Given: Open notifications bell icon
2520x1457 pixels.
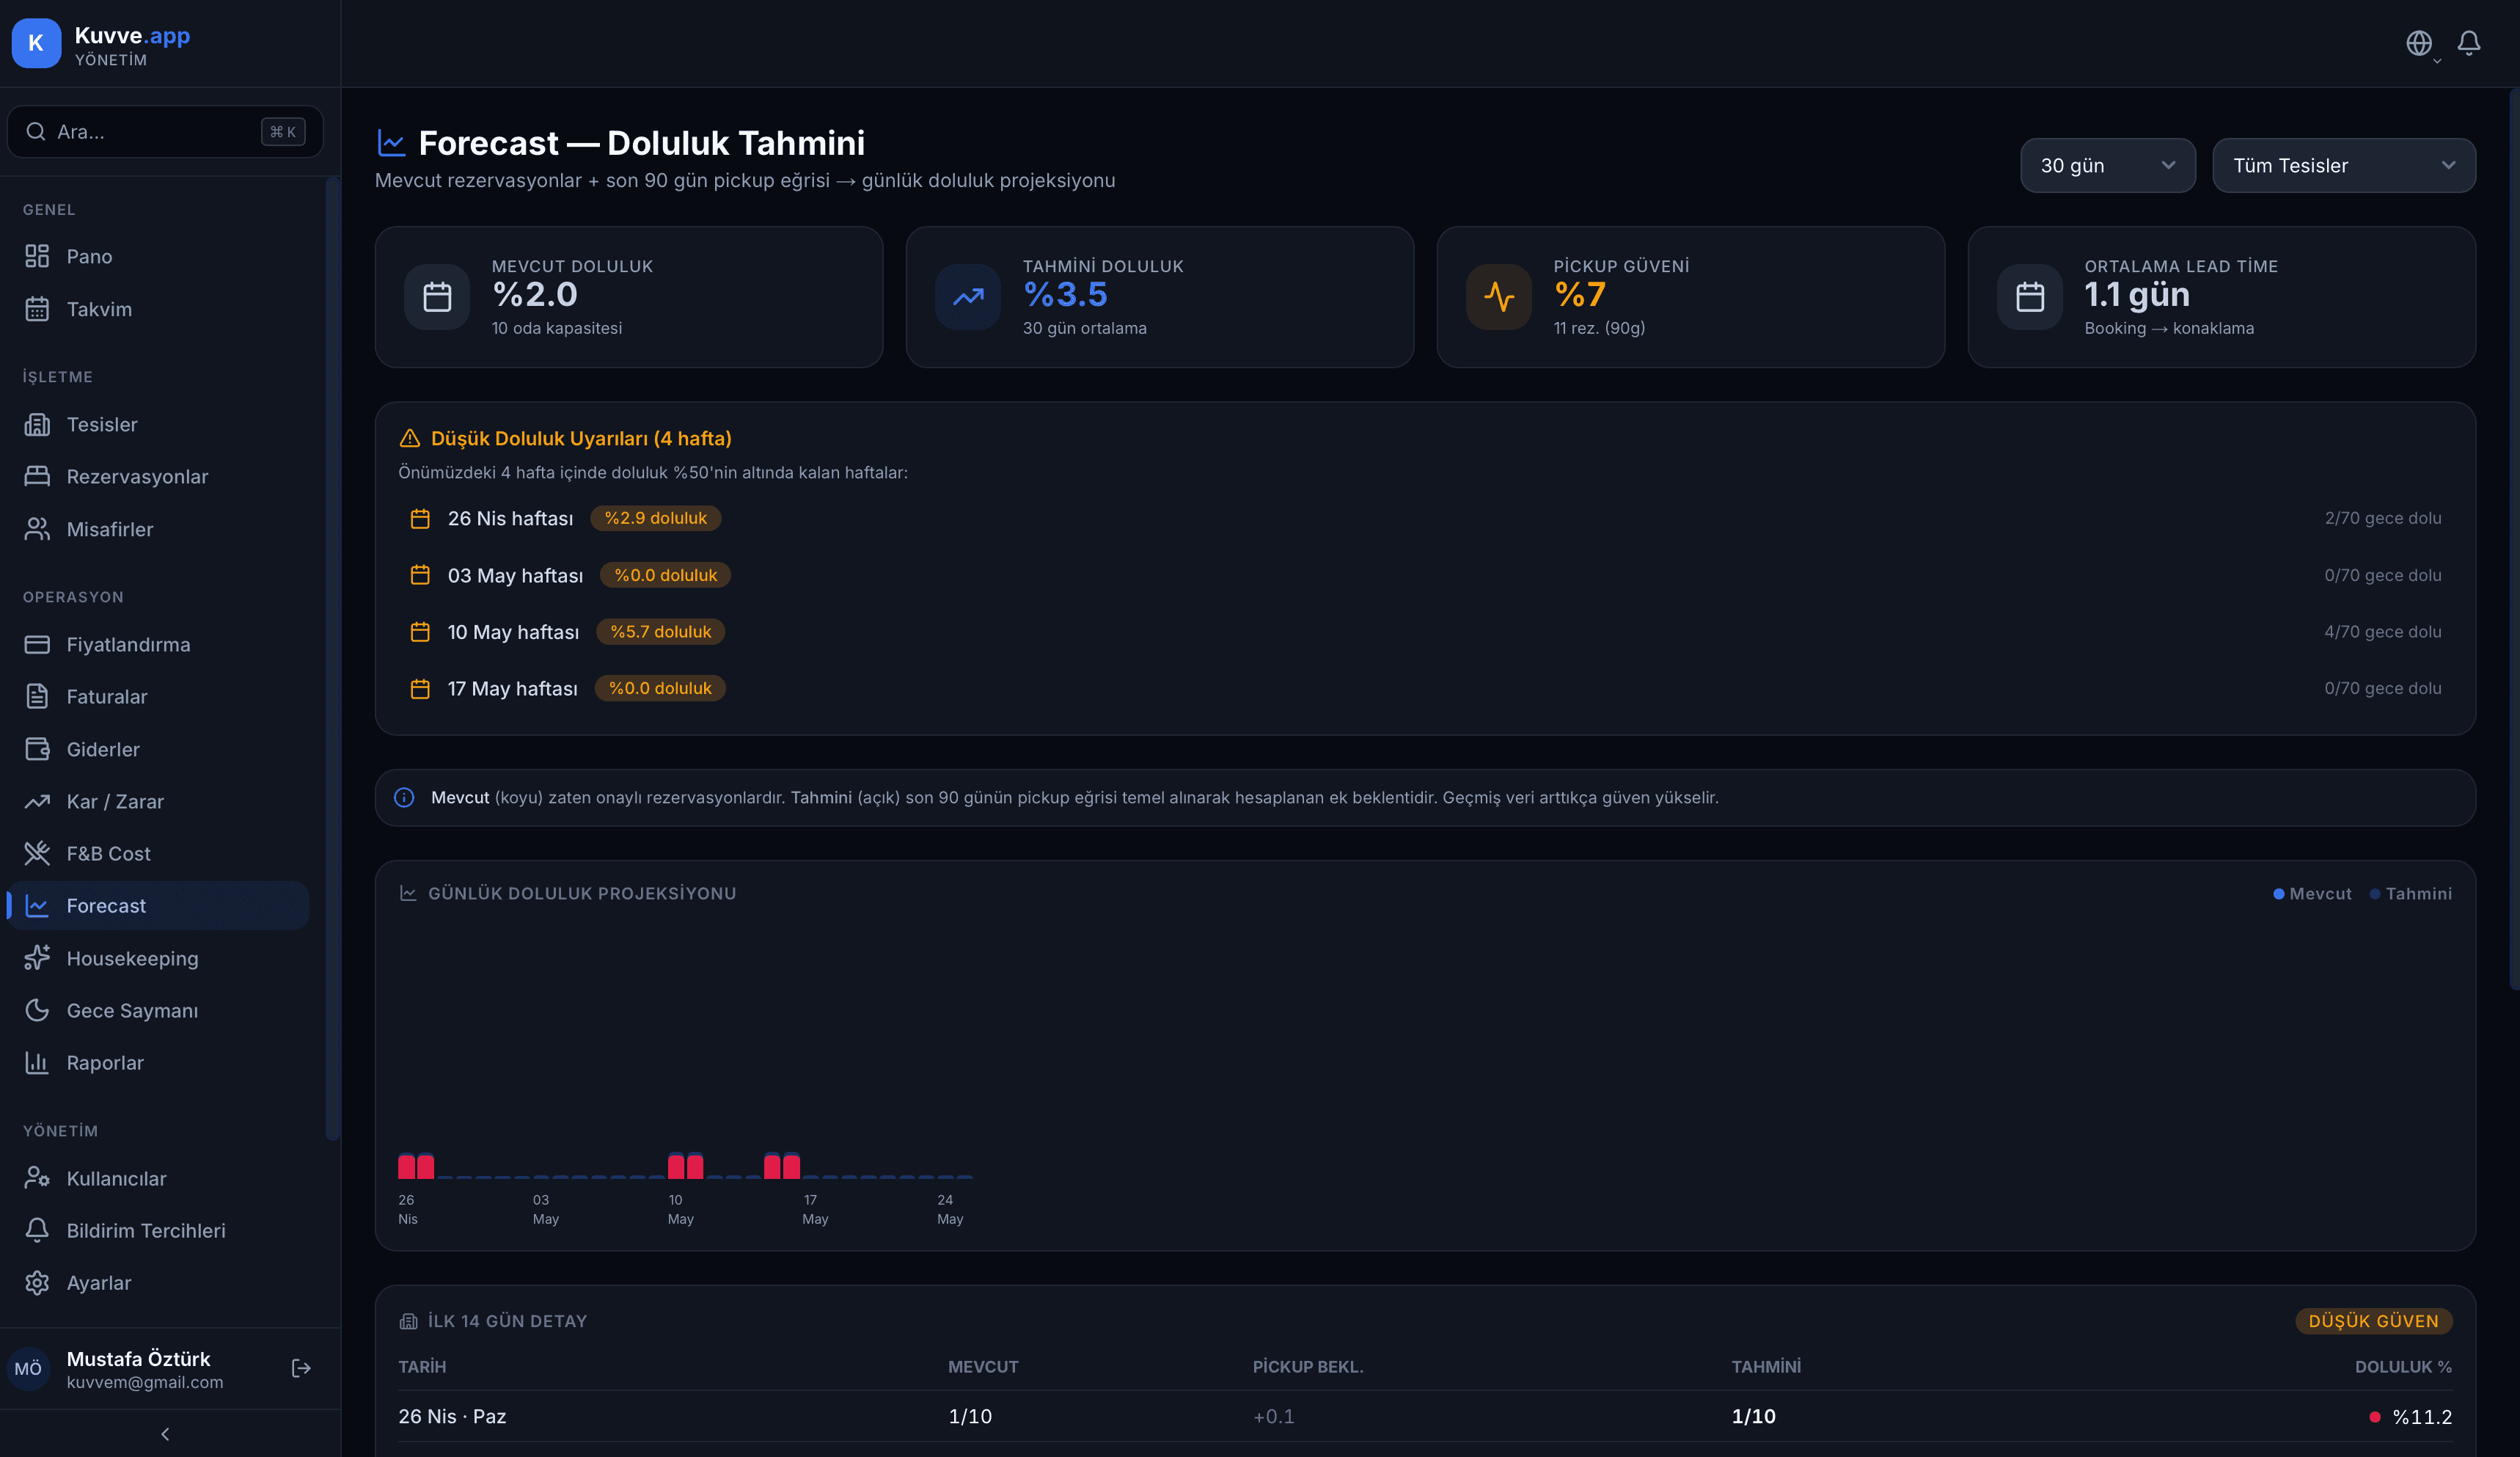Looking at the screenshot, I should click(x=2468, y=43).
